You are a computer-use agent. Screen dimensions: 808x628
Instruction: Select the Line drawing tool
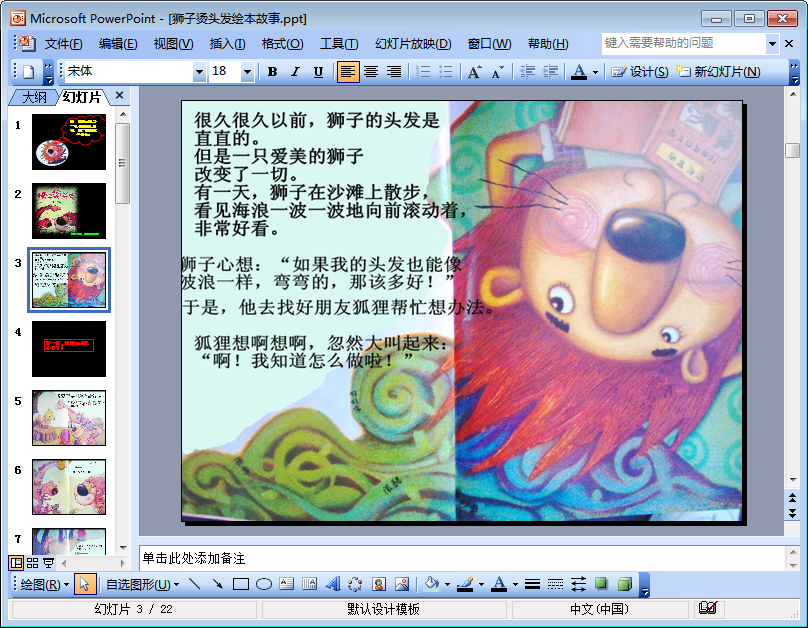(x=194, y=584)
